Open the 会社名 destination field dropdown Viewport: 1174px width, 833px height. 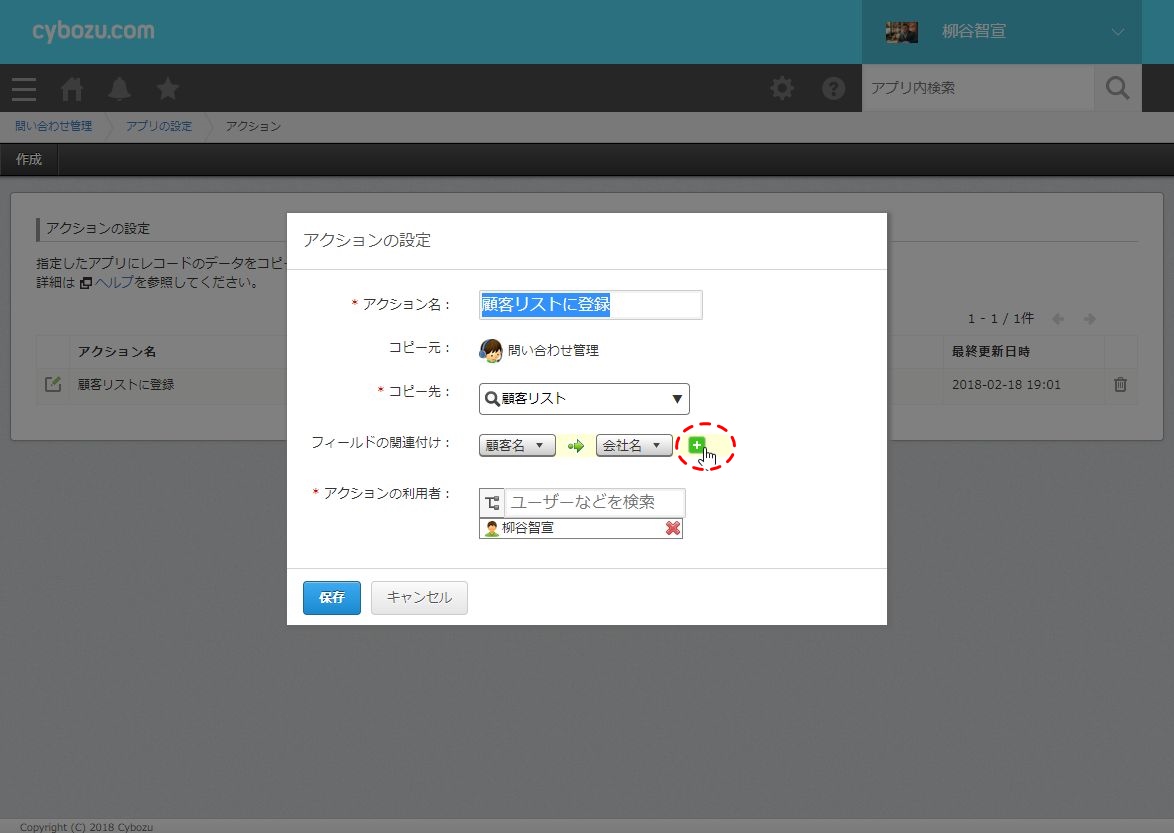coord(634,445)
